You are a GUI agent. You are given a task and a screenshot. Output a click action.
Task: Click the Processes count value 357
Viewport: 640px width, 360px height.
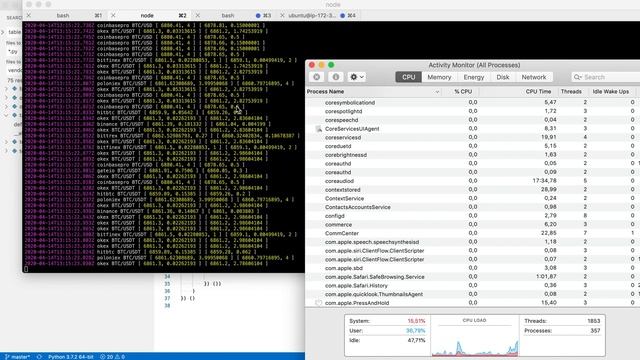(x=595, y=331)
